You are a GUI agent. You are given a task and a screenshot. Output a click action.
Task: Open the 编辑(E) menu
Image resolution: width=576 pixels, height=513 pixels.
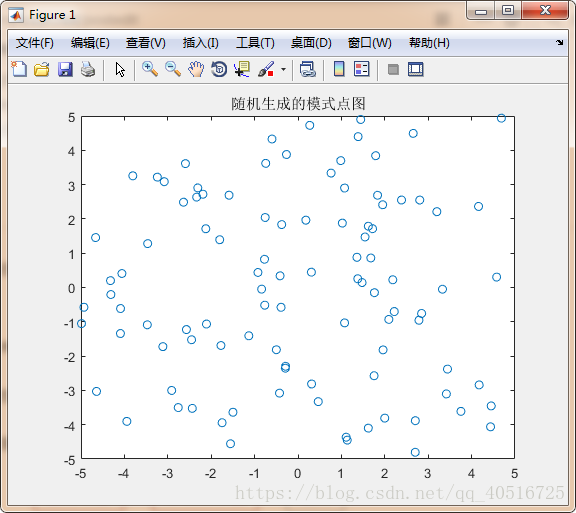click(90, 43)
